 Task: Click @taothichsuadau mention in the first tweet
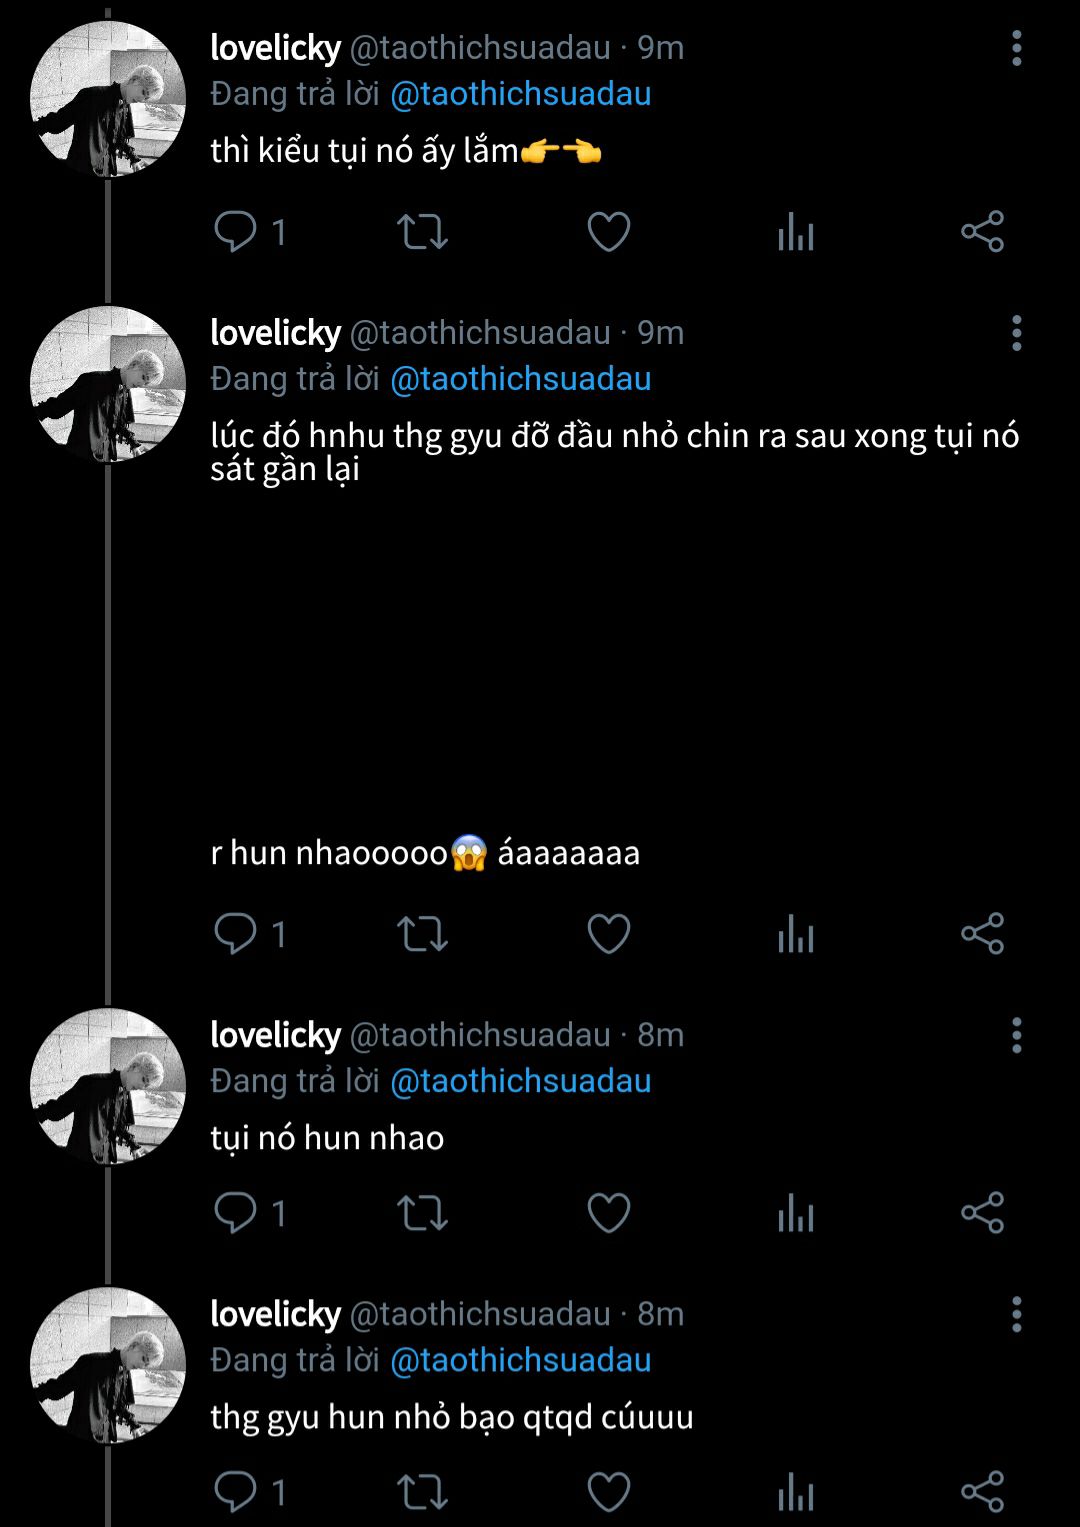click(x=520, y=94)
